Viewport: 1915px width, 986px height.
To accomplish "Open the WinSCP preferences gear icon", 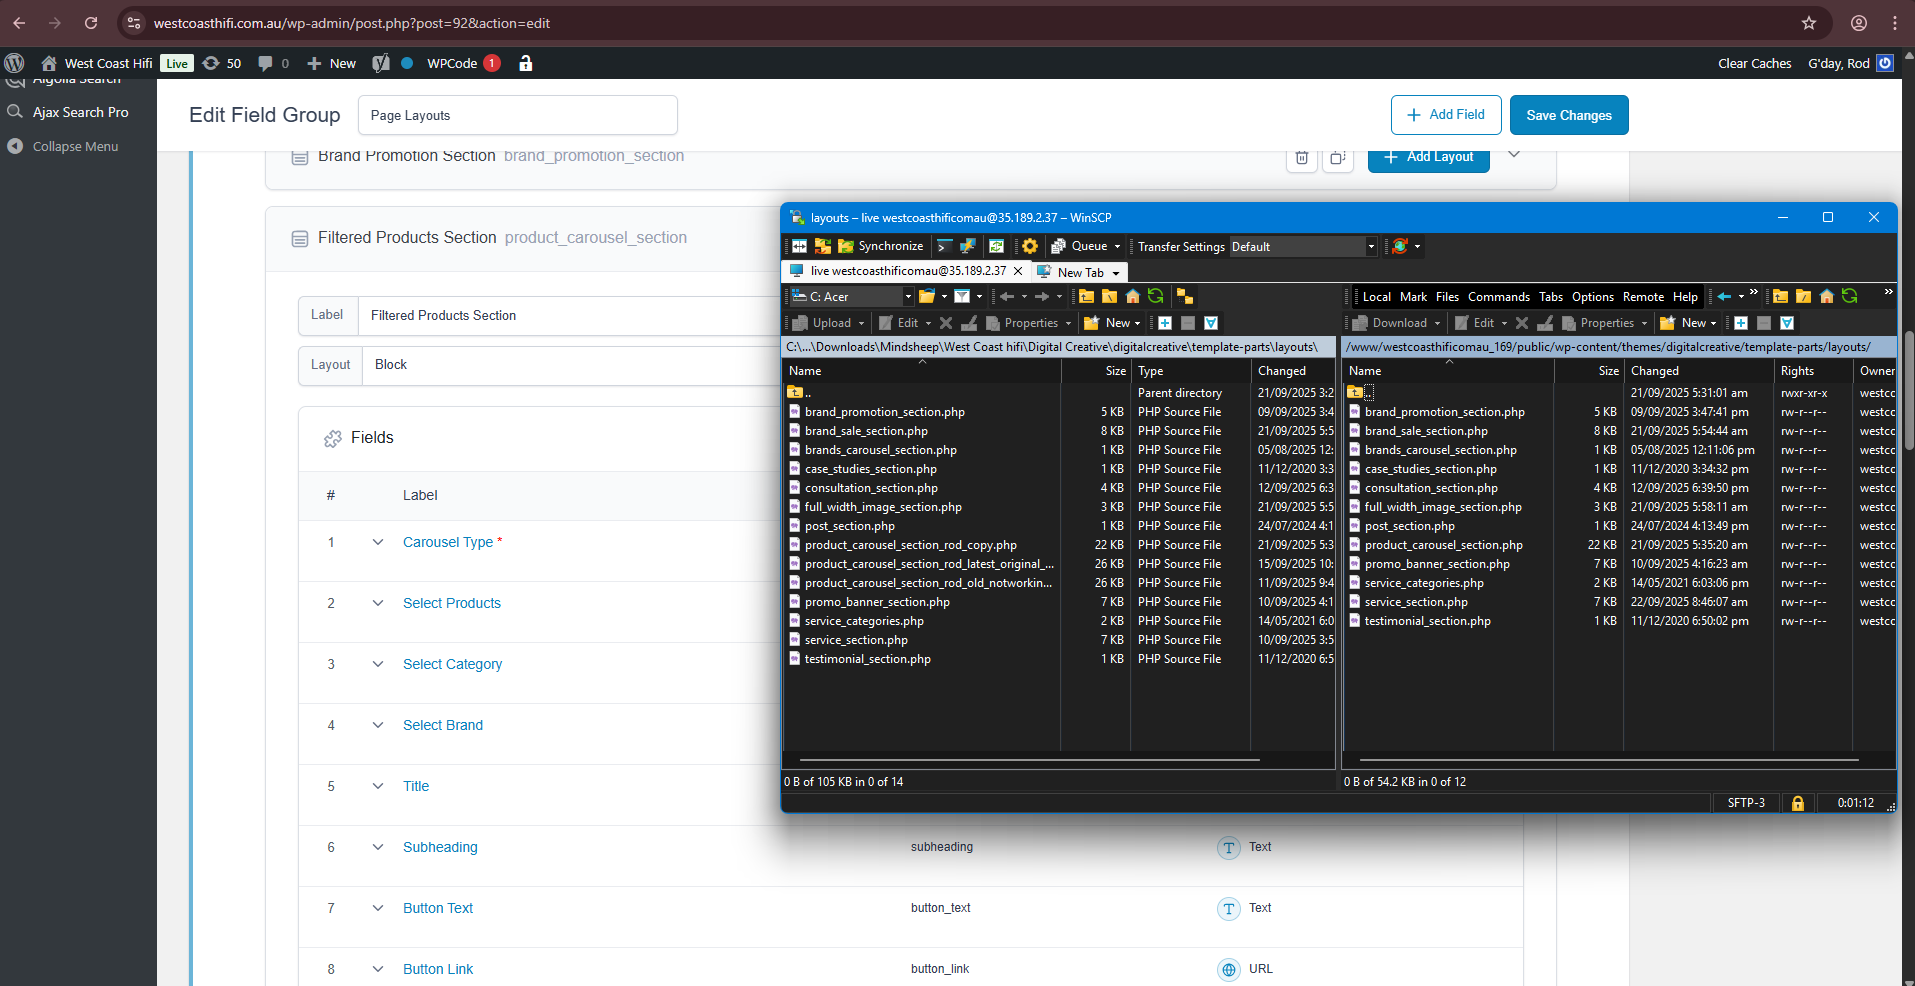I will pos(1029,246).
